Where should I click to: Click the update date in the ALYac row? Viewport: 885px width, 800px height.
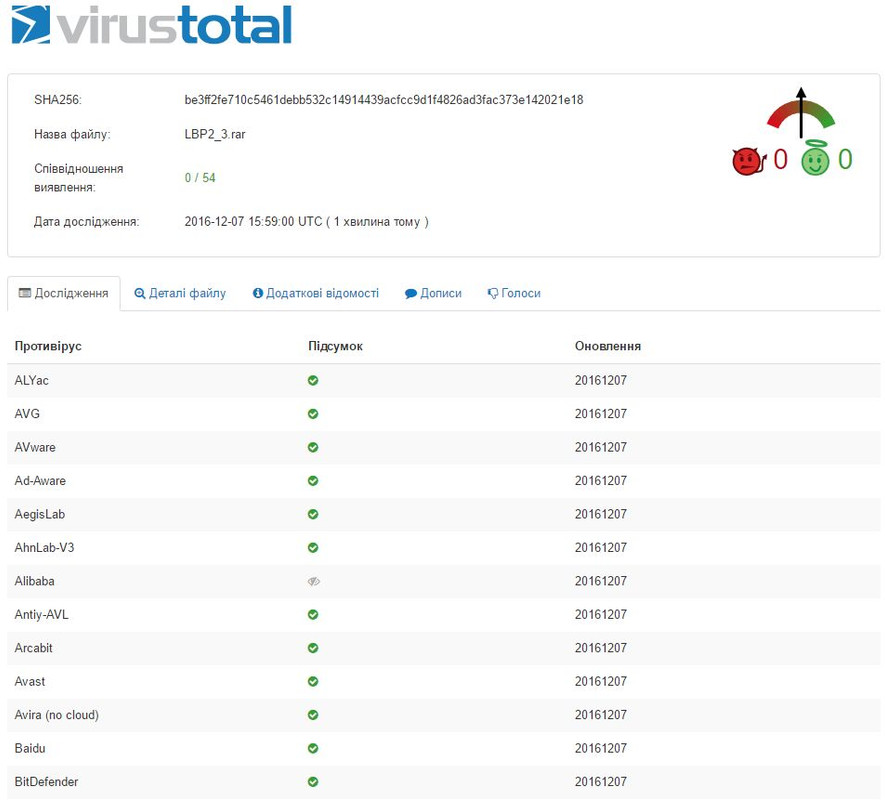click(x=601, y=381)
